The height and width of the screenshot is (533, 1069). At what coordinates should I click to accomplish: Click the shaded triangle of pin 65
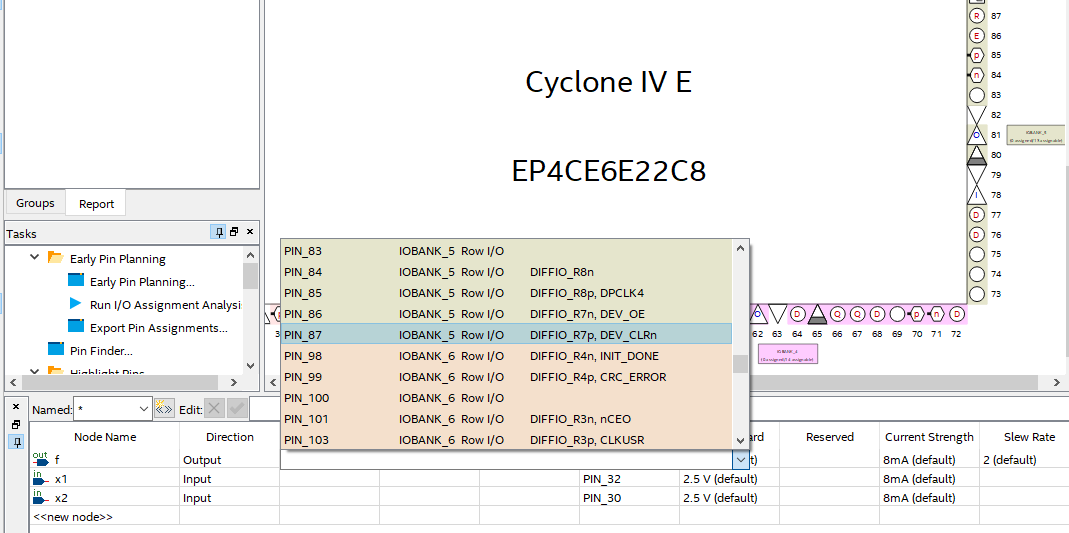[817, 314]
